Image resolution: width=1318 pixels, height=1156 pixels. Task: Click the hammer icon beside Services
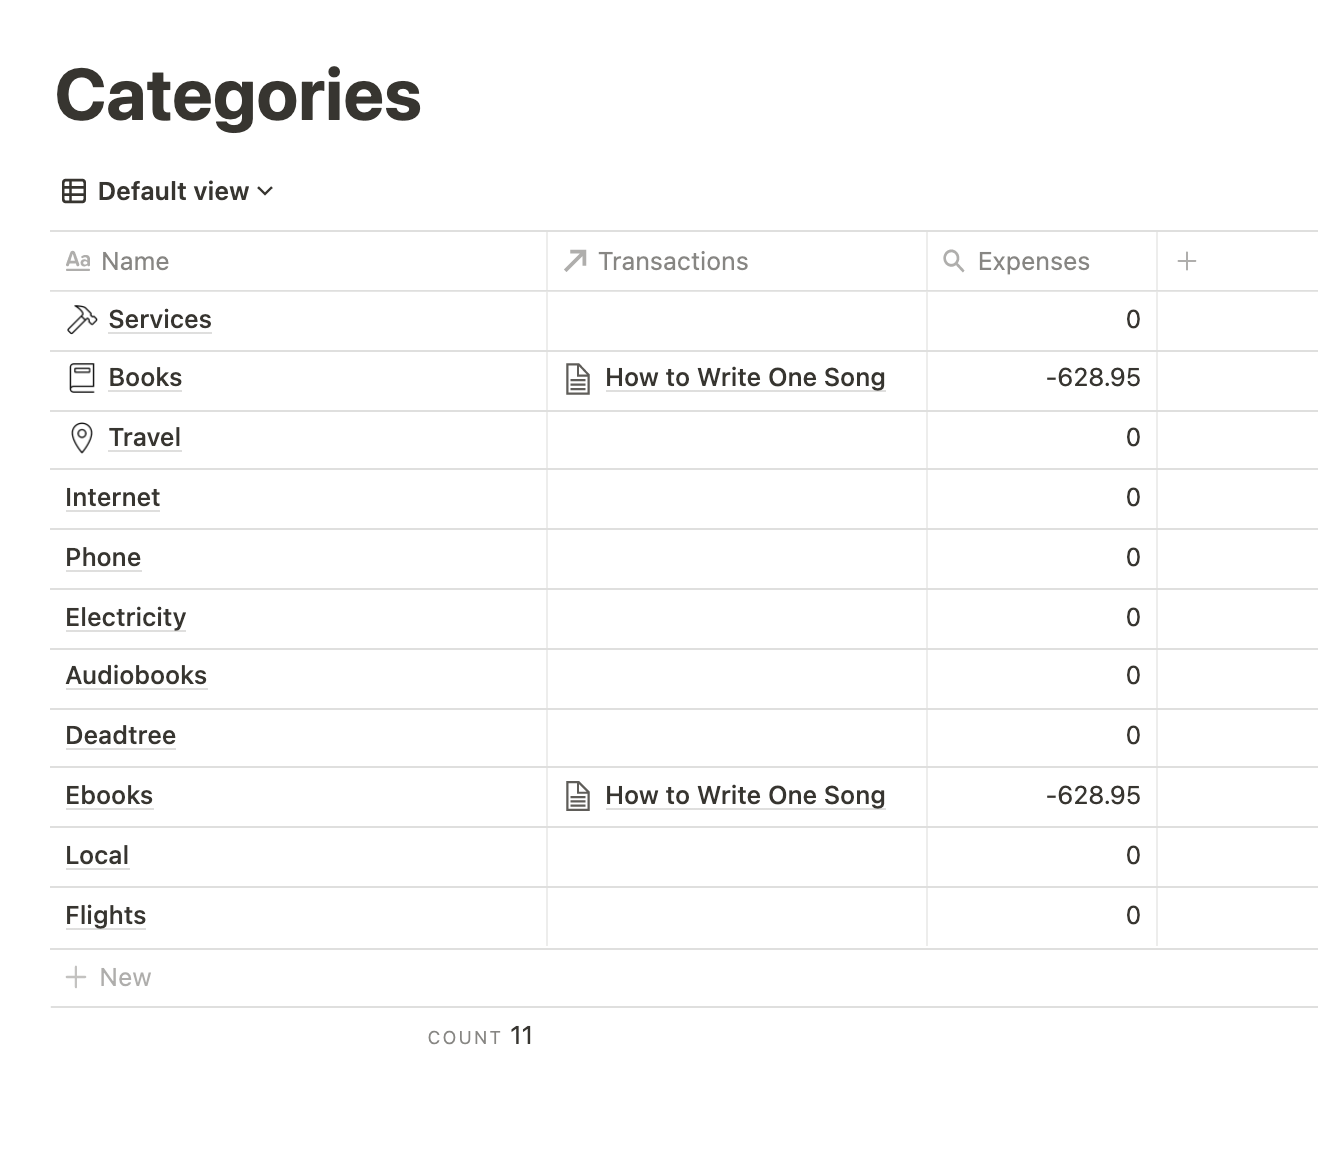(x=81, y=320)
